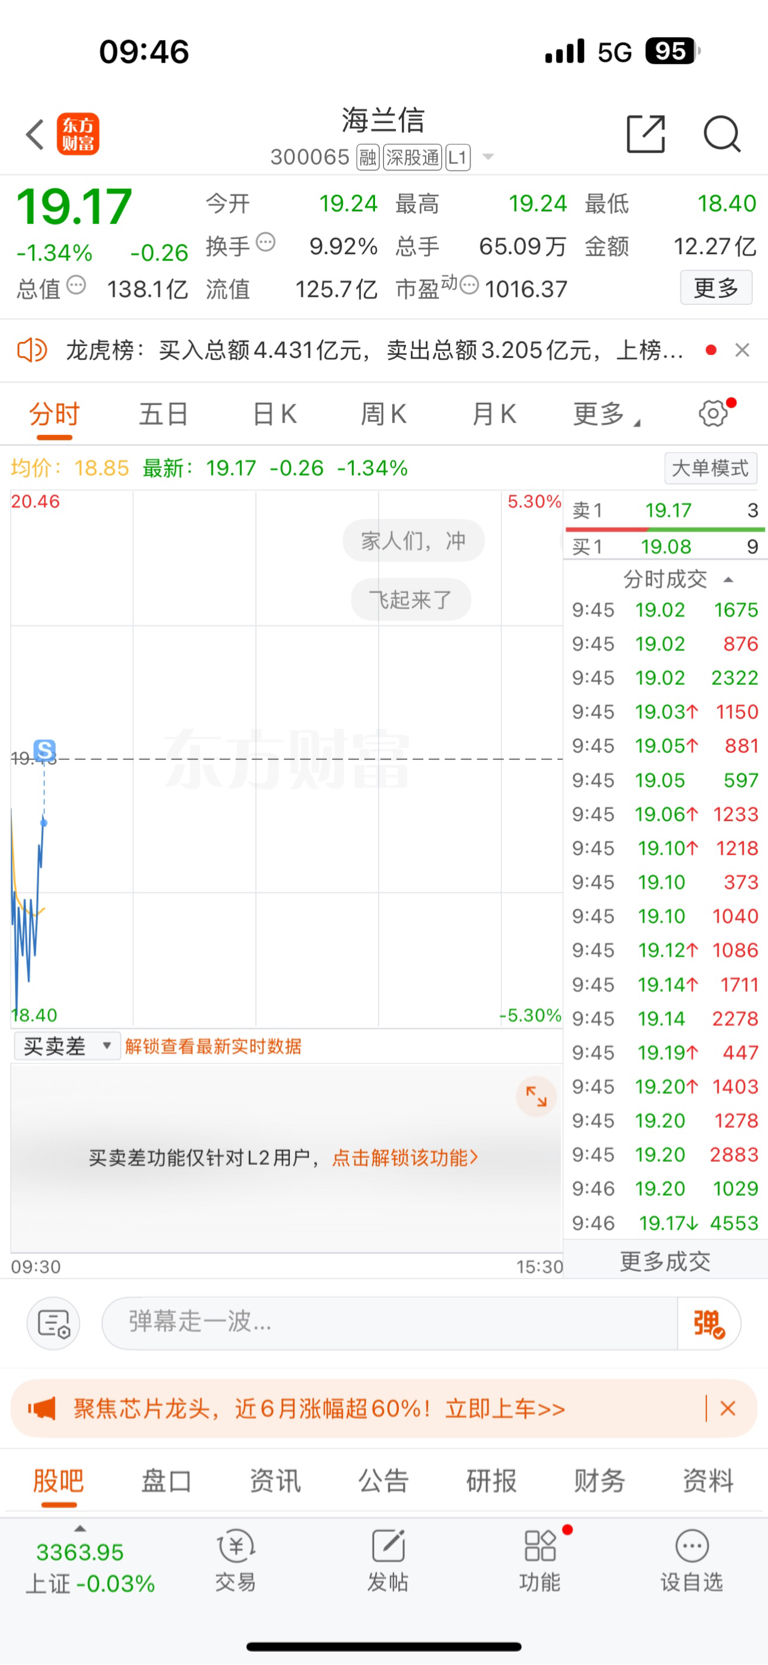Show 换手 info bubble icon
This screenshot has width=768, height=1665.
pos(266,242)
